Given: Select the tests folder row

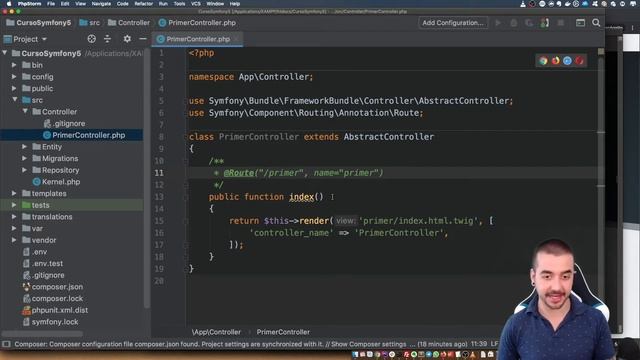Looking at the screenshot, I should coord(71,205).
